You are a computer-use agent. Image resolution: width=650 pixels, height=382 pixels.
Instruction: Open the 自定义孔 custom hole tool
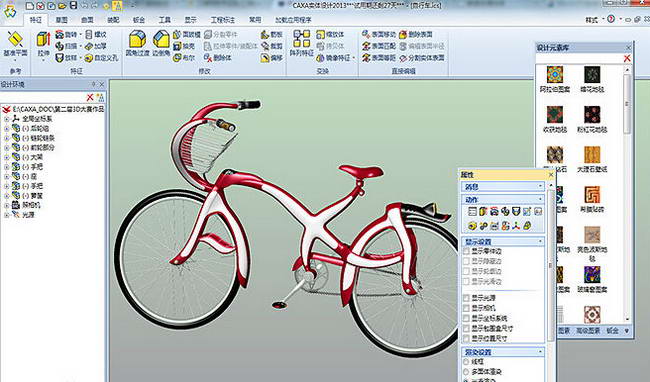102,58
